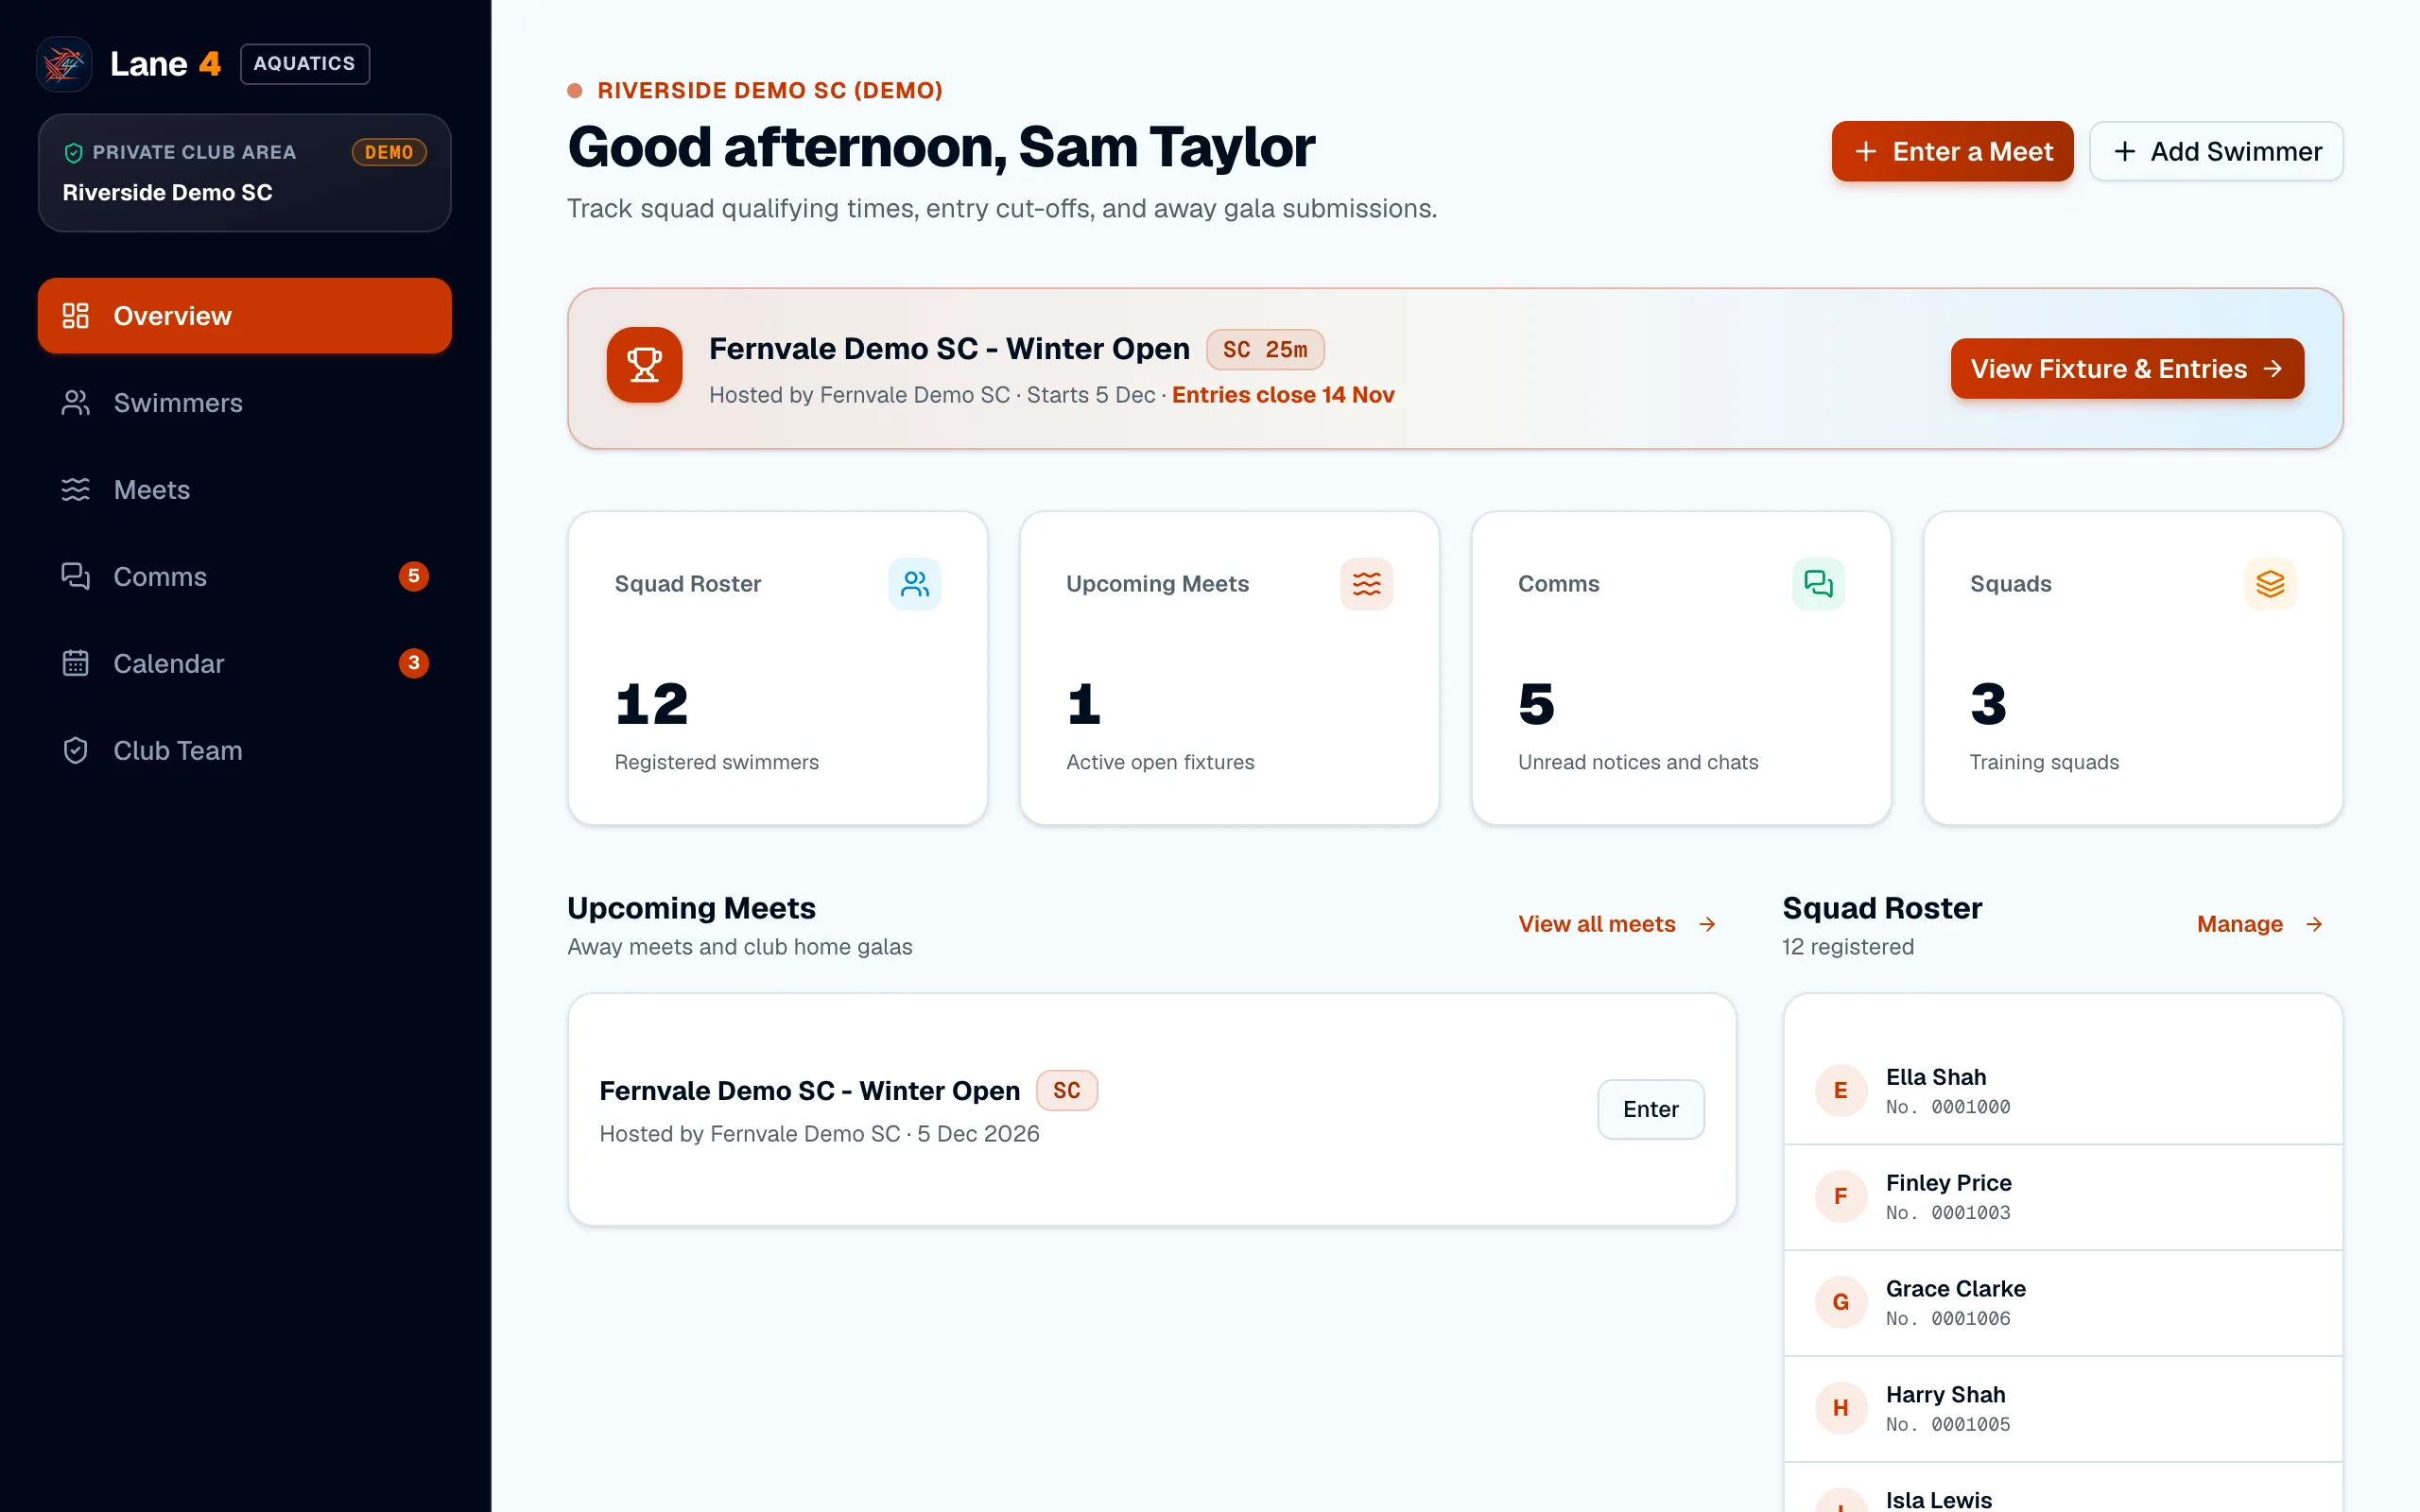Image resolution: width=2420 pixels, height=1512 pixels.
Task: Click the arrow next to Manage
Action: pyautogui.click(x=2314, y=925)
